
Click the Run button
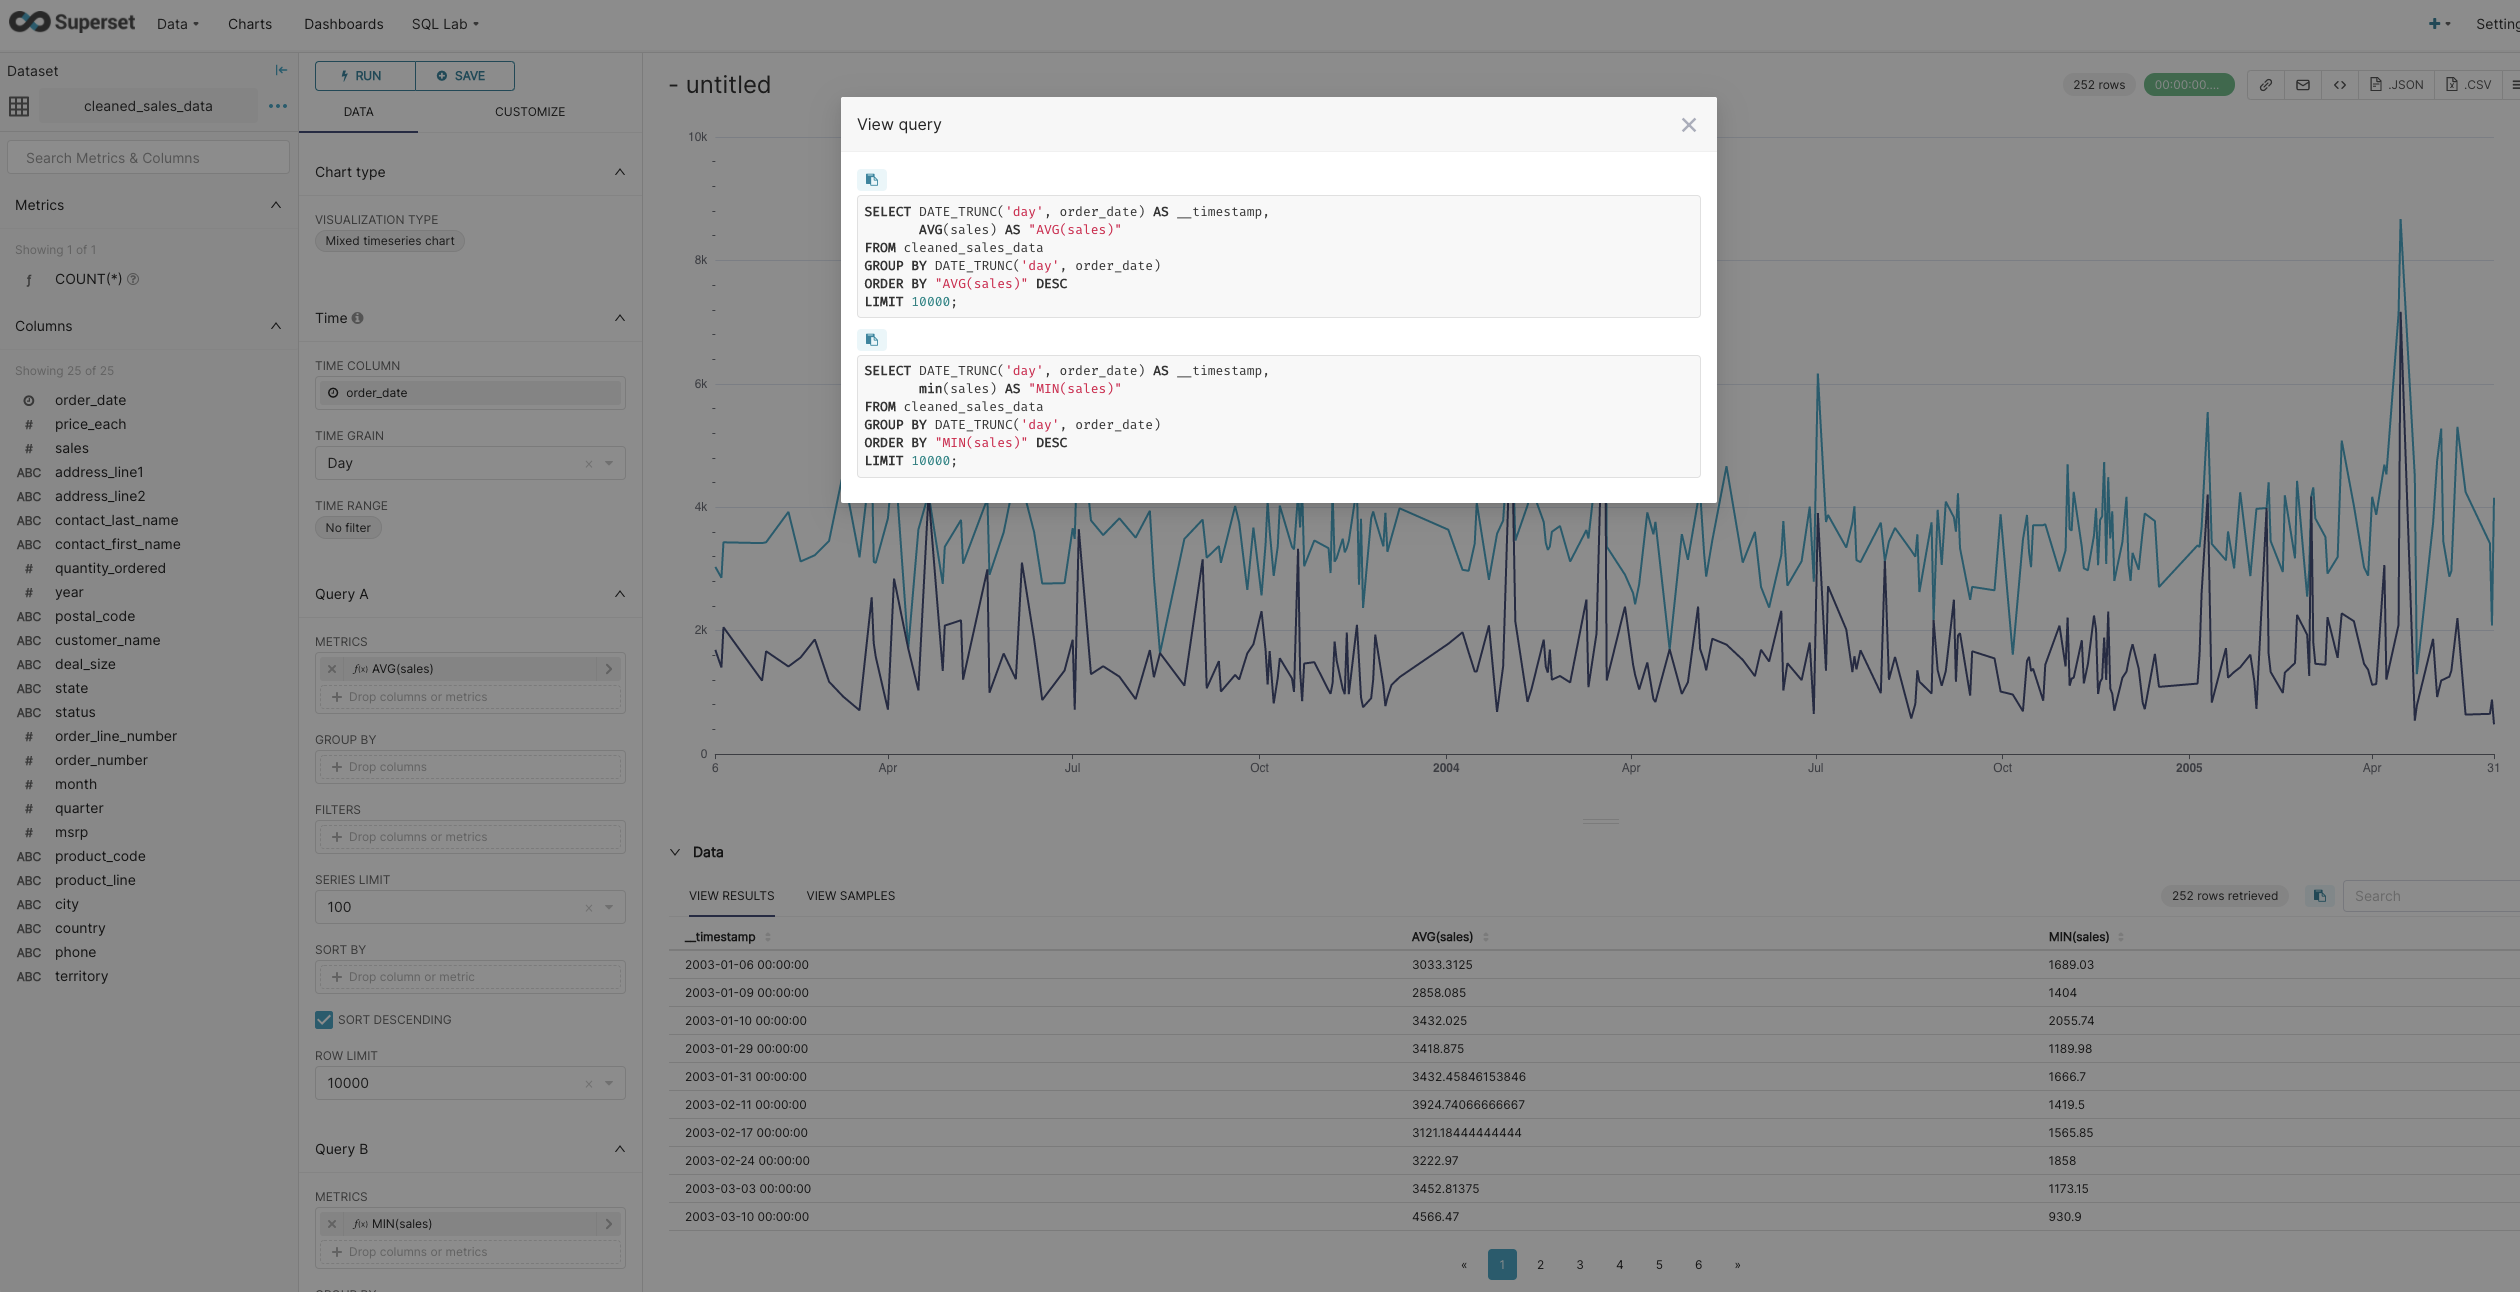tap(364, 76)
